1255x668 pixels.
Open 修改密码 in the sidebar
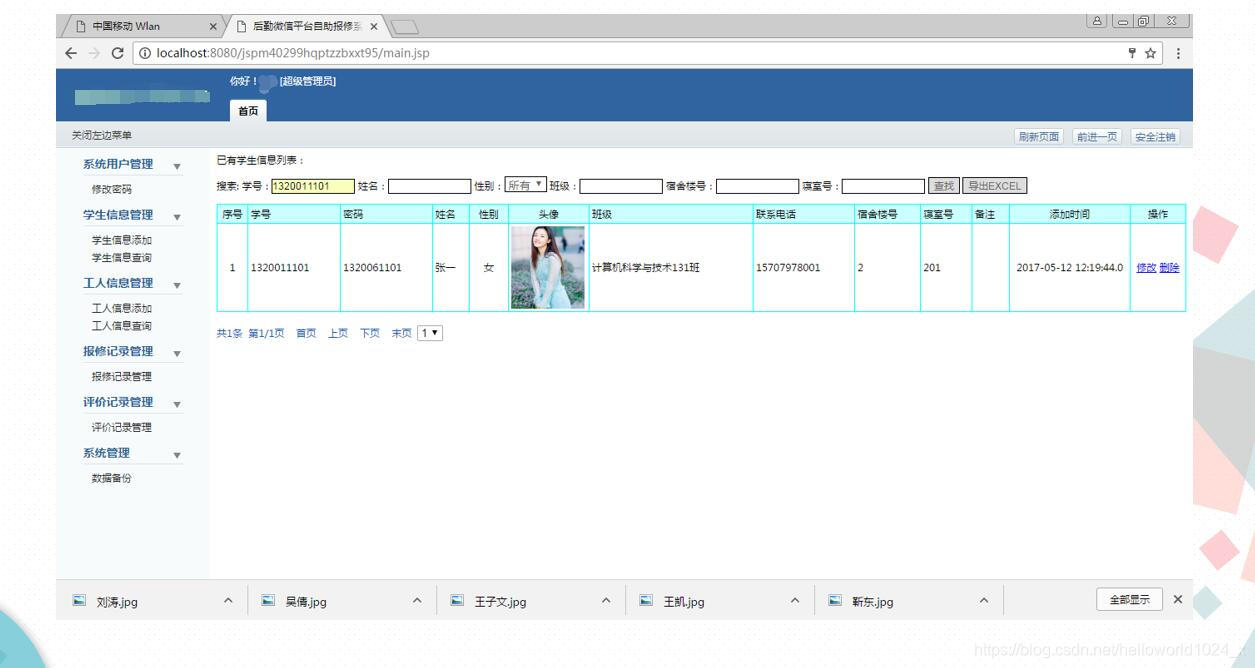[x=112, y=189]
